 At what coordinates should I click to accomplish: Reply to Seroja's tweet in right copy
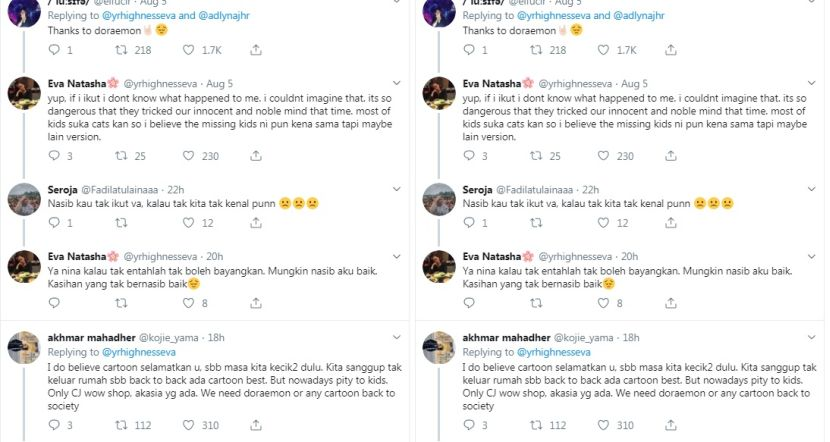coord(468,222)
